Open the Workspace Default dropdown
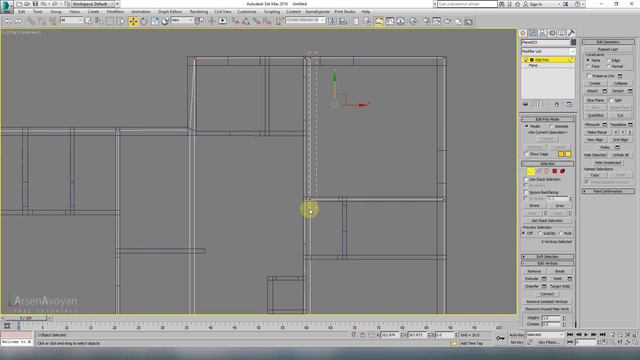 point(93,4)
